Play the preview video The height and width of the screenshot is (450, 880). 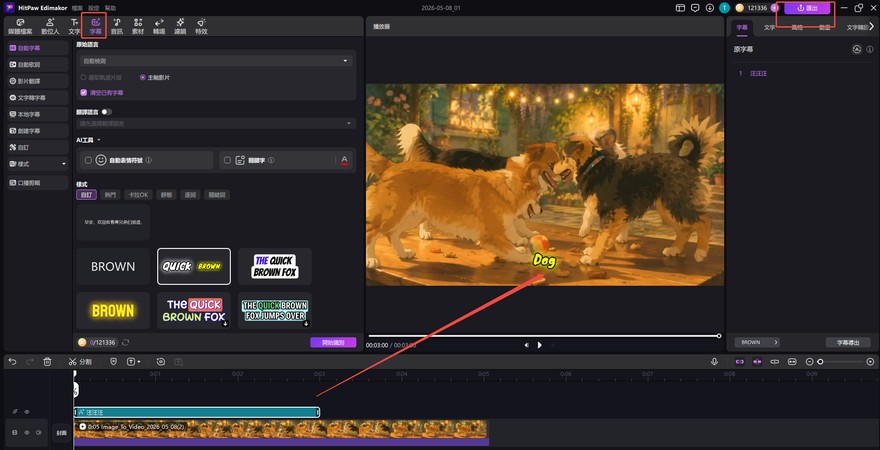pos(539,345)
